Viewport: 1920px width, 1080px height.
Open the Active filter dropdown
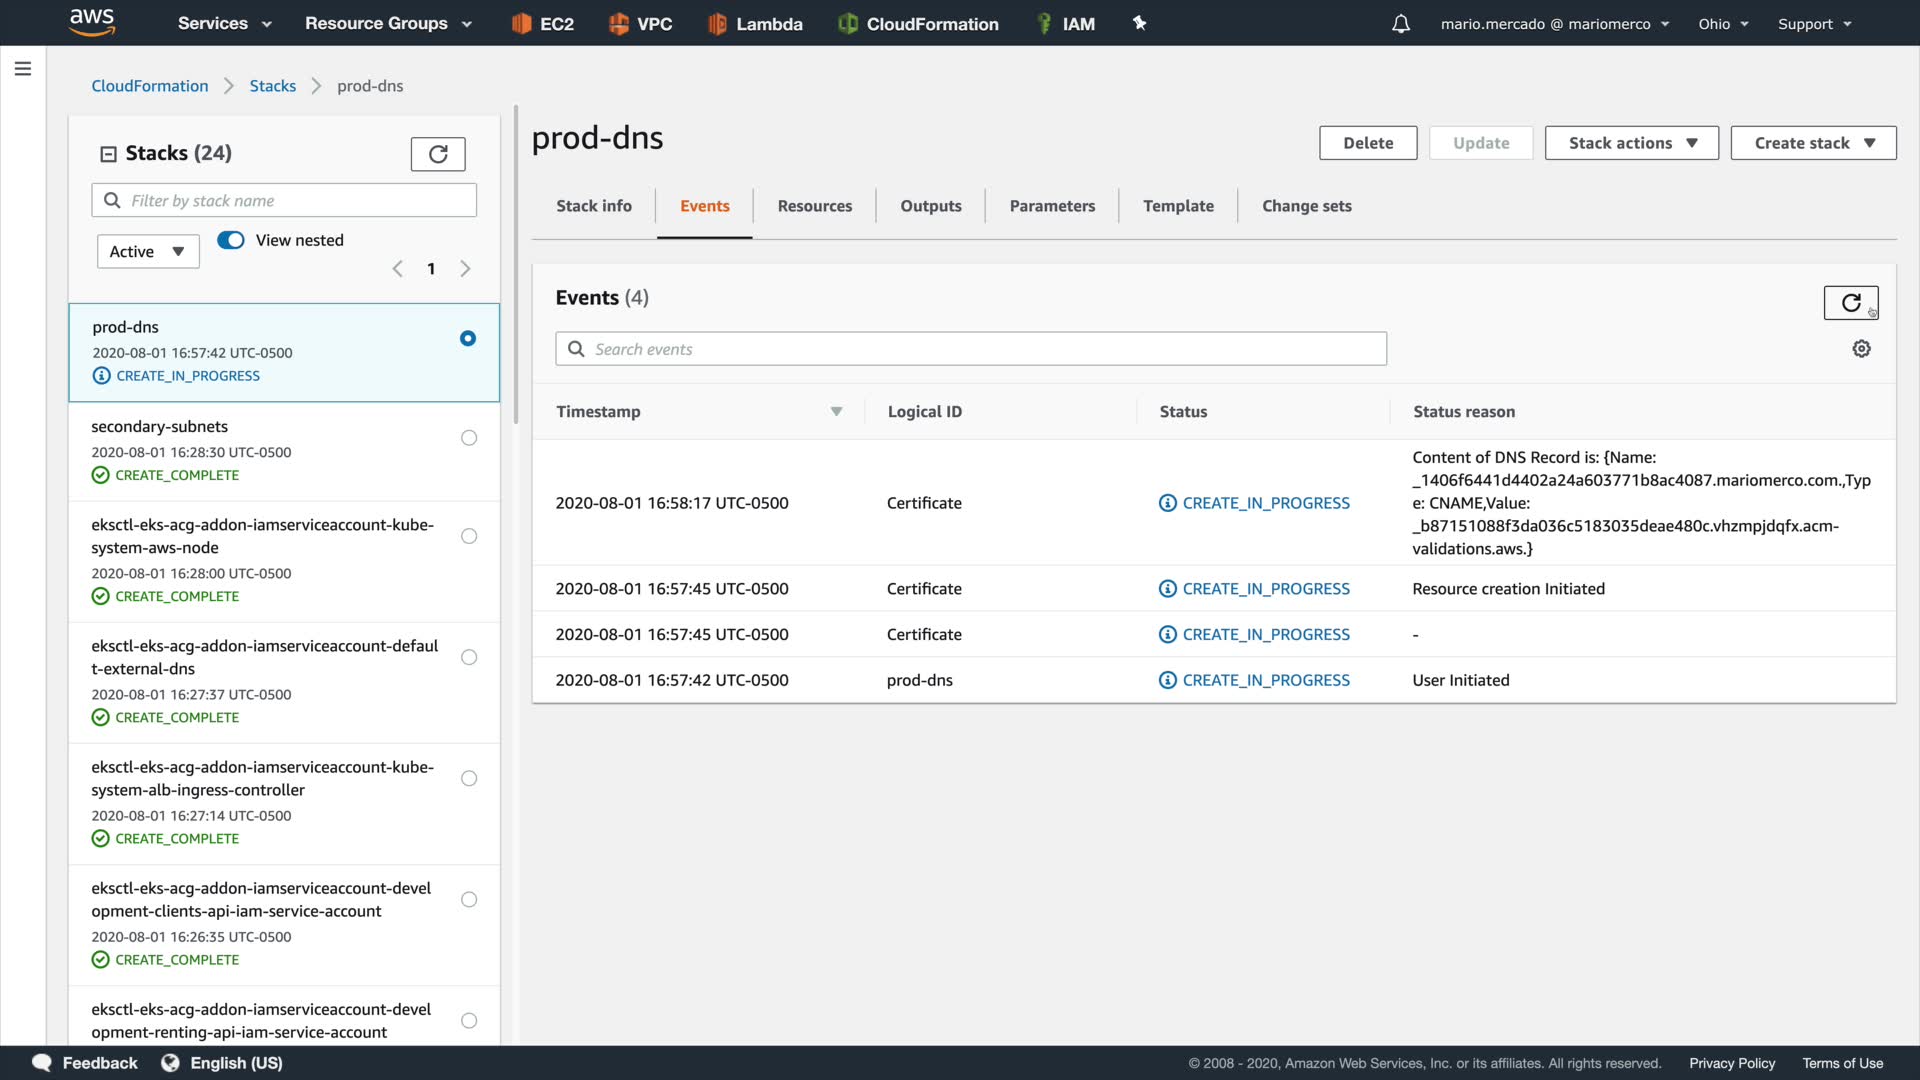(x=148, y=252)
